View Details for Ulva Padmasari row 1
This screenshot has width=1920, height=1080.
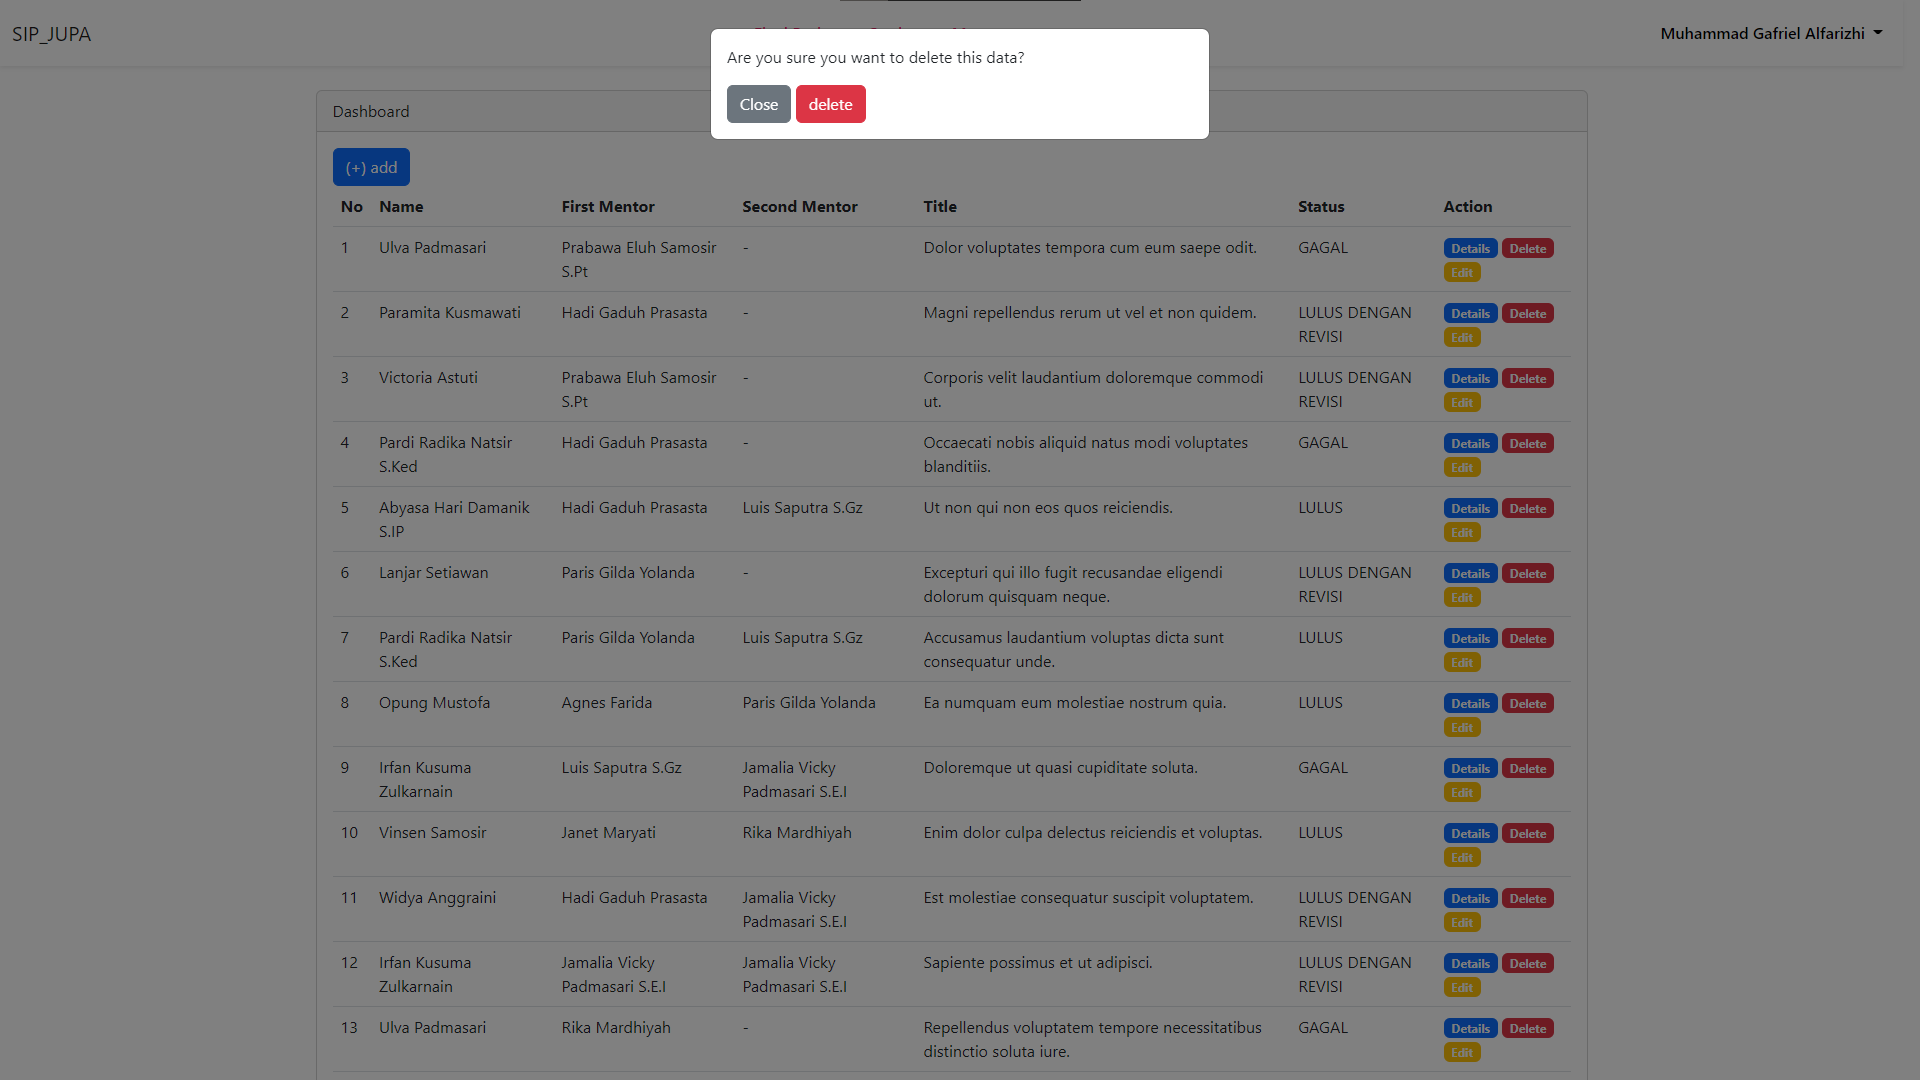coord(1469,247)
